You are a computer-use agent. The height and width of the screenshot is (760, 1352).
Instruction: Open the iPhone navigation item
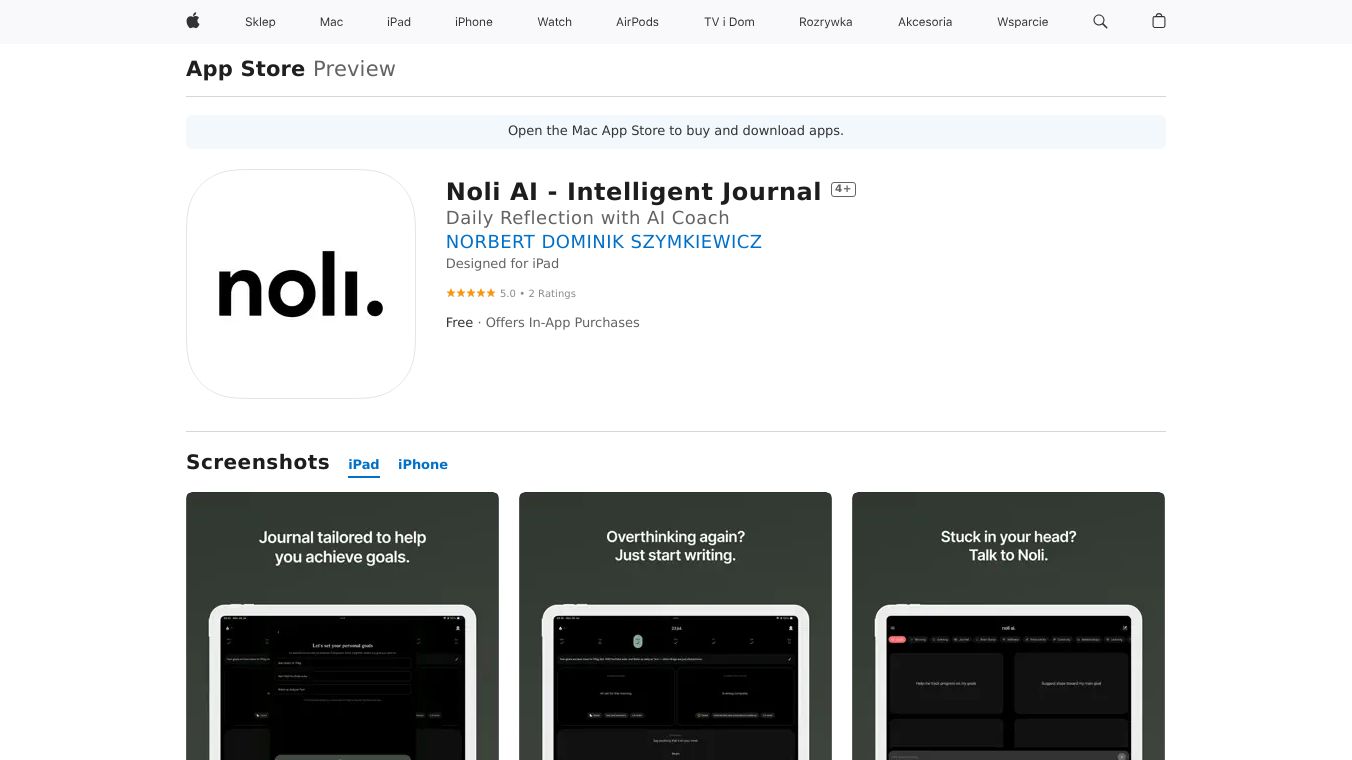(474, 22)
